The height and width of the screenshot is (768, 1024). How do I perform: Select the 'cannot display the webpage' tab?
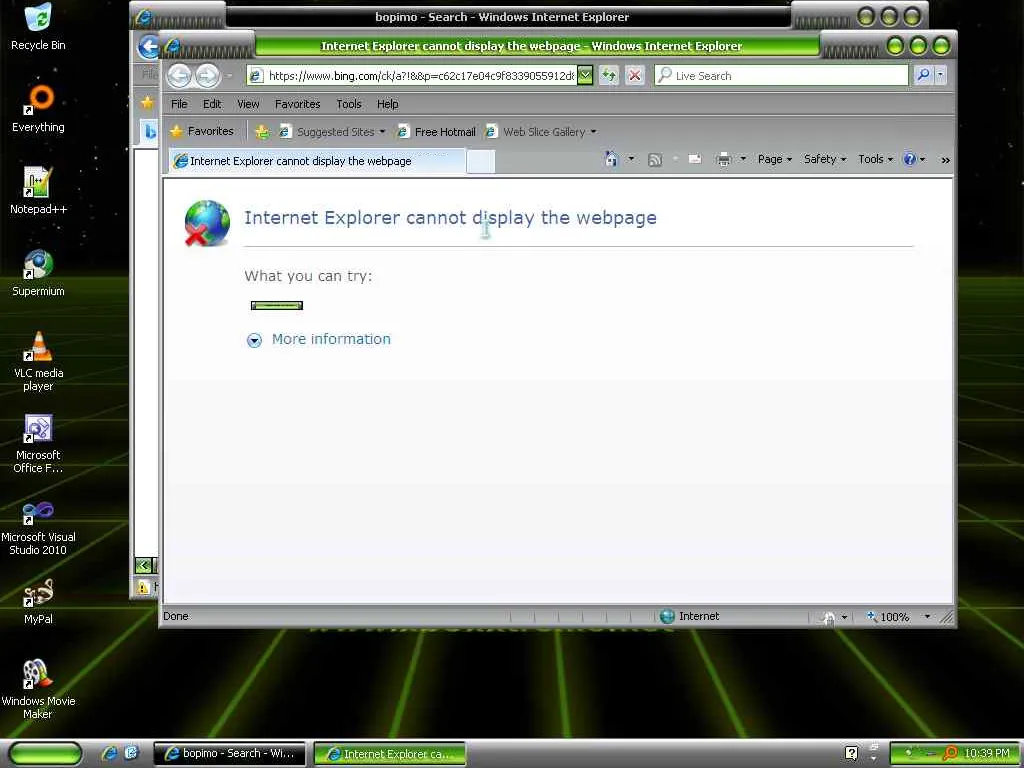[317, 161]
